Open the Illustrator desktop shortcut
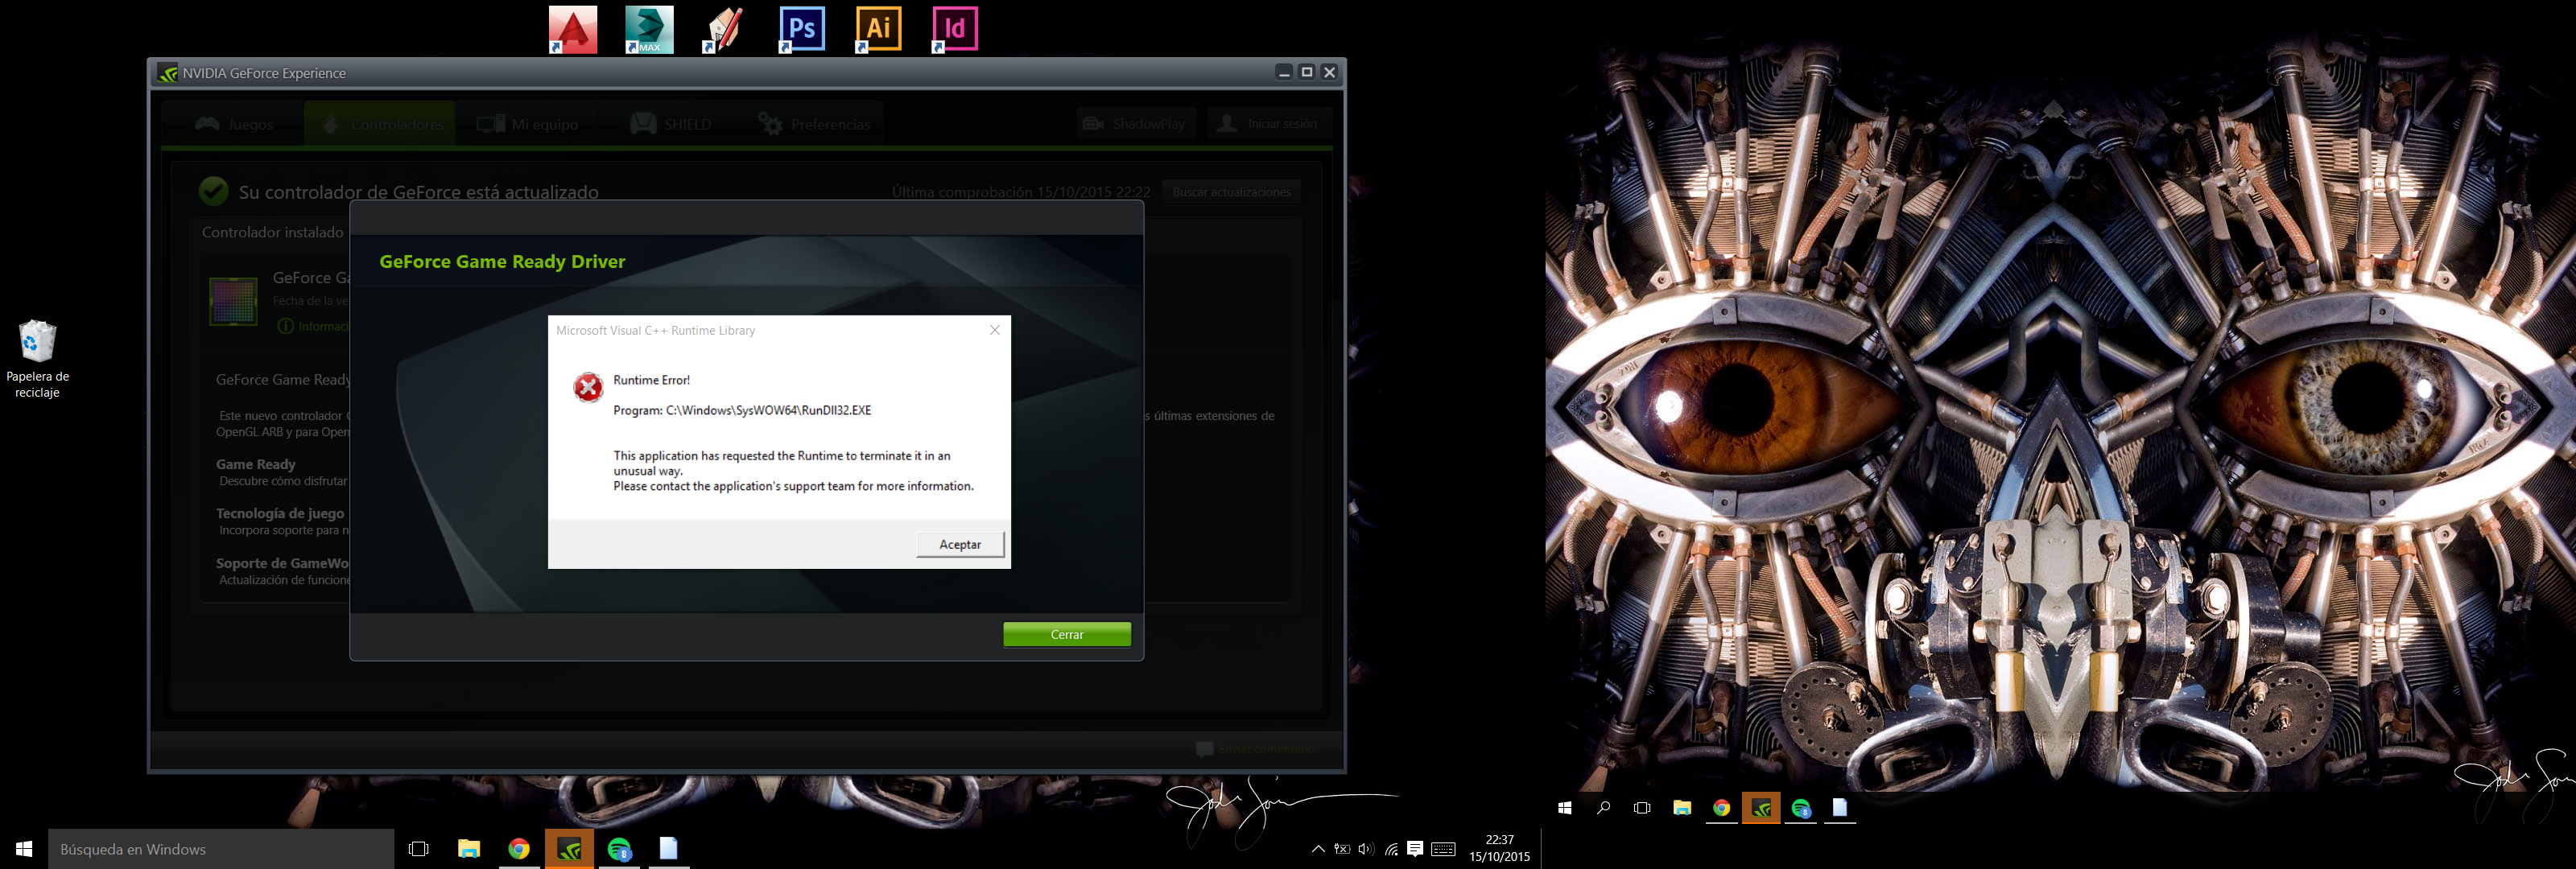The image size is (2576, 869). (878, 29)
